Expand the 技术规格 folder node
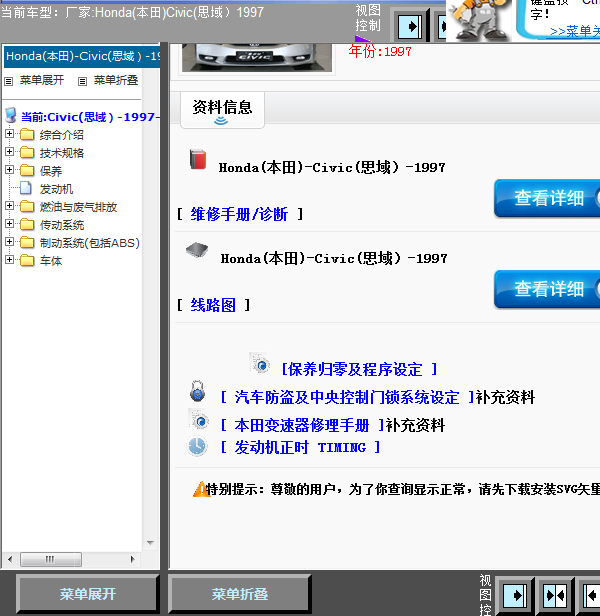This screenshot has height=616, width=600. pos(9,152)
